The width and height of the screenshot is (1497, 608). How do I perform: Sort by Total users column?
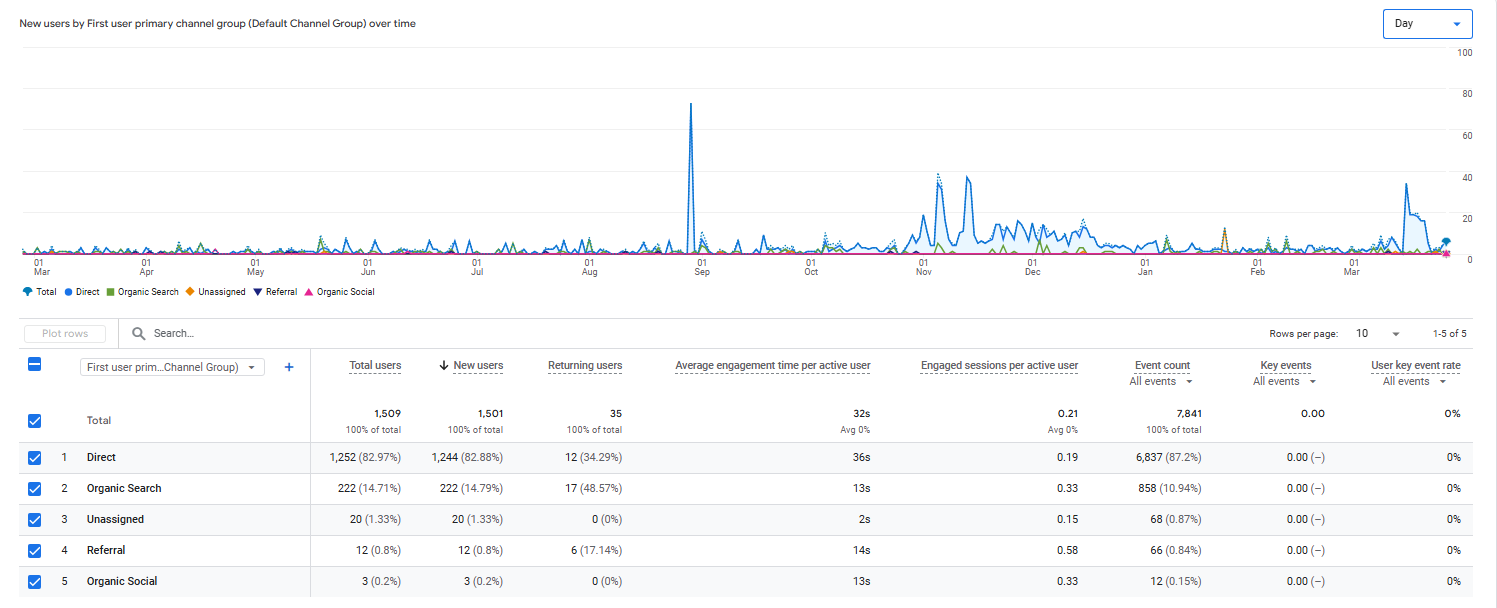tap(375, 365)
